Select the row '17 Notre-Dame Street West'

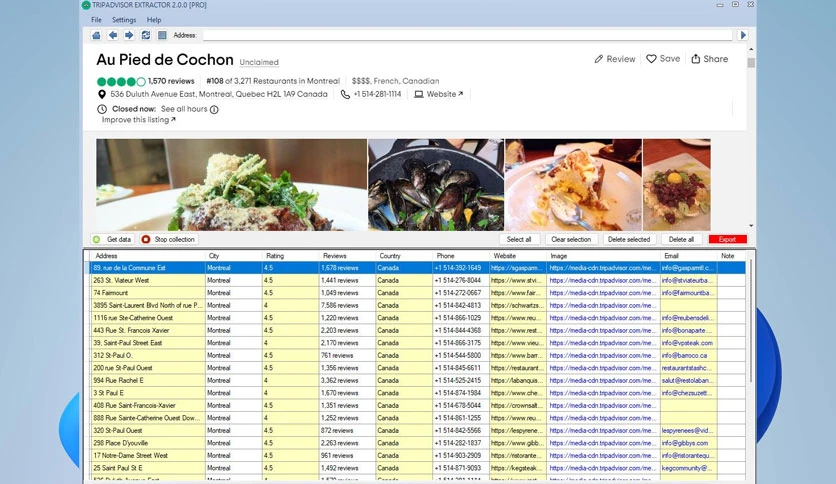coord(417,456)
